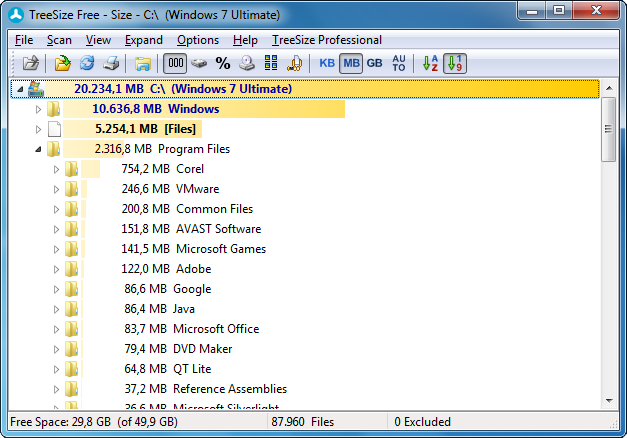Toggle the allocated space drive icon
Screen dimensions: 627x438
199,63
